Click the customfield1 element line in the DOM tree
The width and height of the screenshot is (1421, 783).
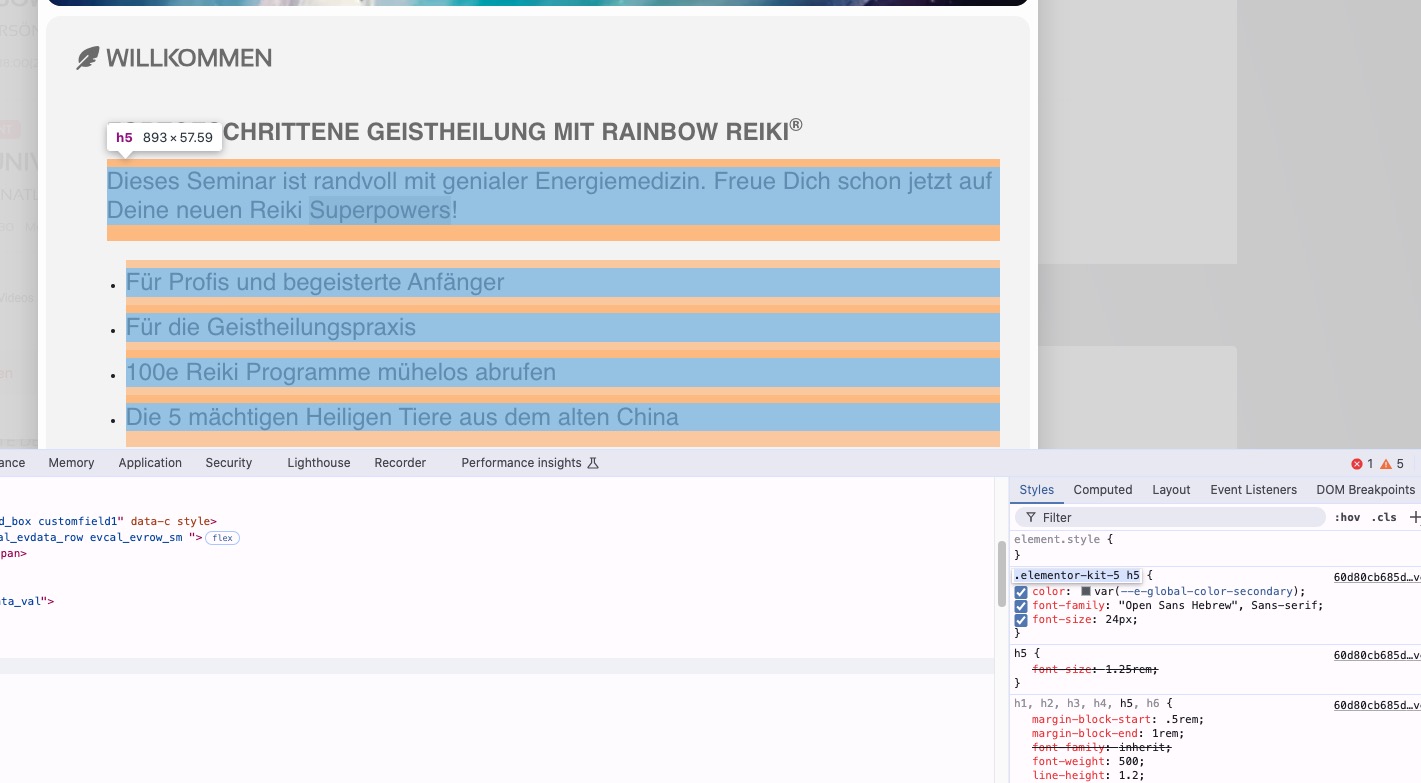(108, 522)
